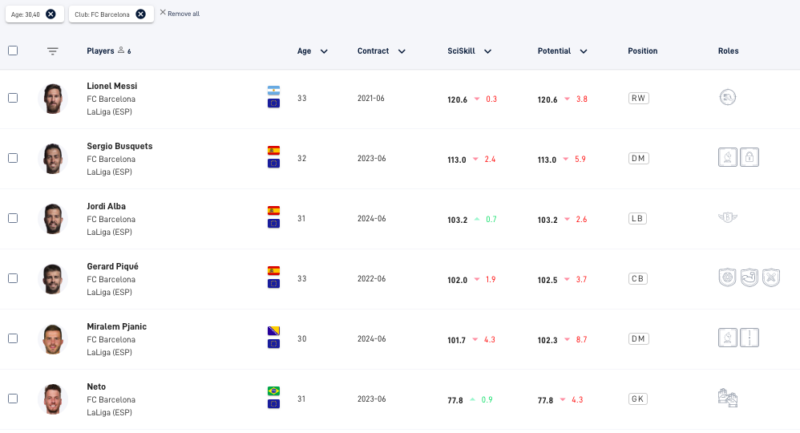Select the Lionel Messi row checkbox
800x433 pixels.
point(13,98)
